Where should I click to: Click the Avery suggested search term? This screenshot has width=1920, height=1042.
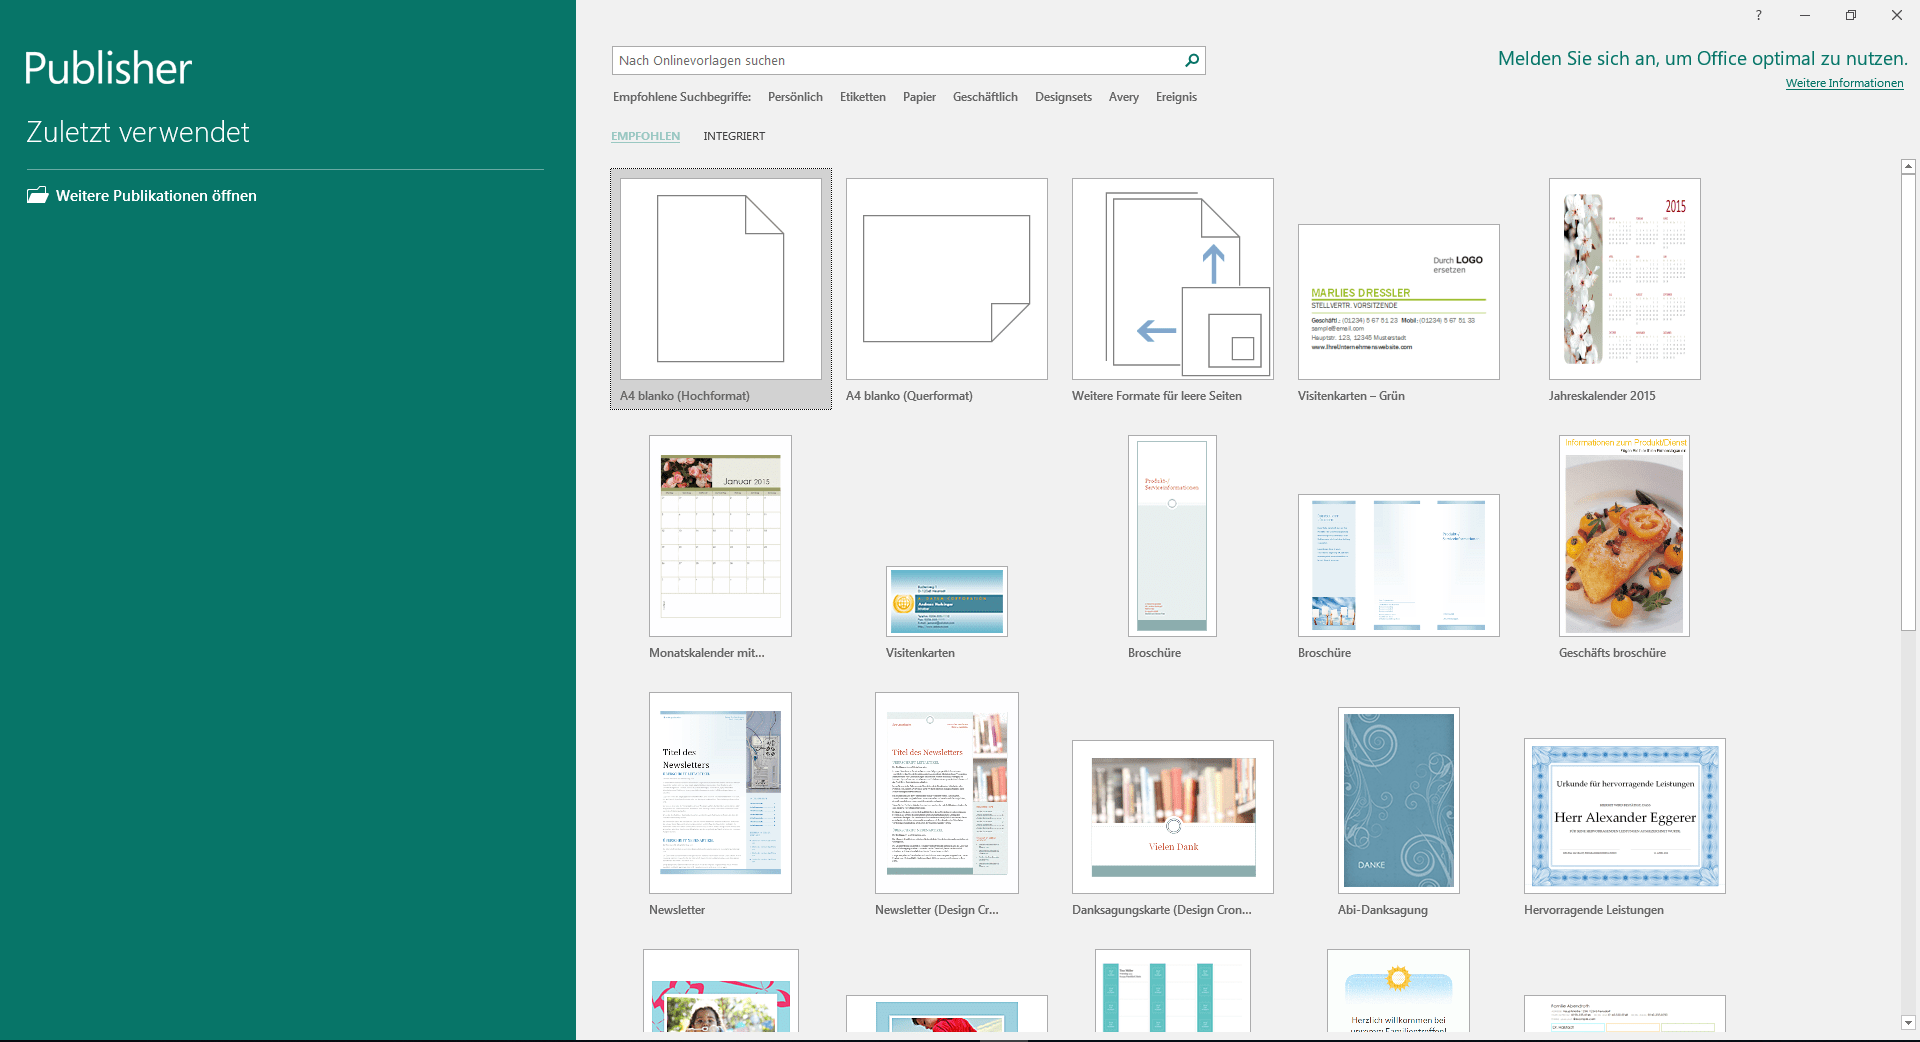coord(1123,97)
